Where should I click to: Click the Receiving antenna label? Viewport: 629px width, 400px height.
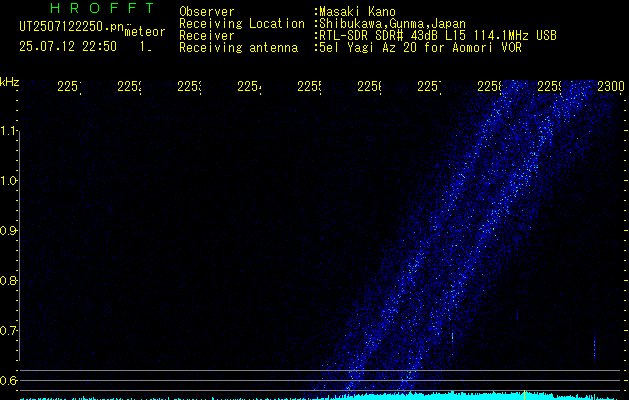pyautogui.click(x=238, y=48)
